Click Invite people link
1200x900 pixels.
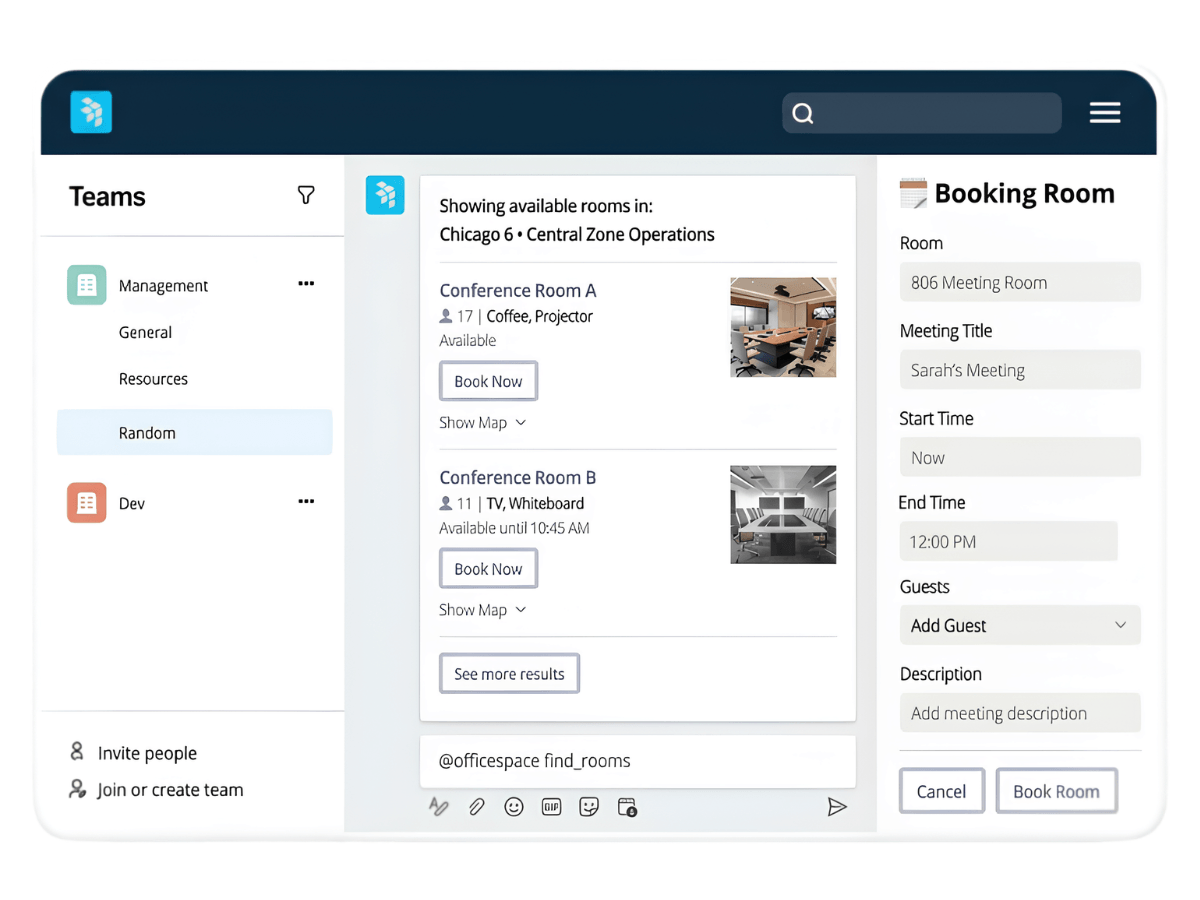(147, 753)
